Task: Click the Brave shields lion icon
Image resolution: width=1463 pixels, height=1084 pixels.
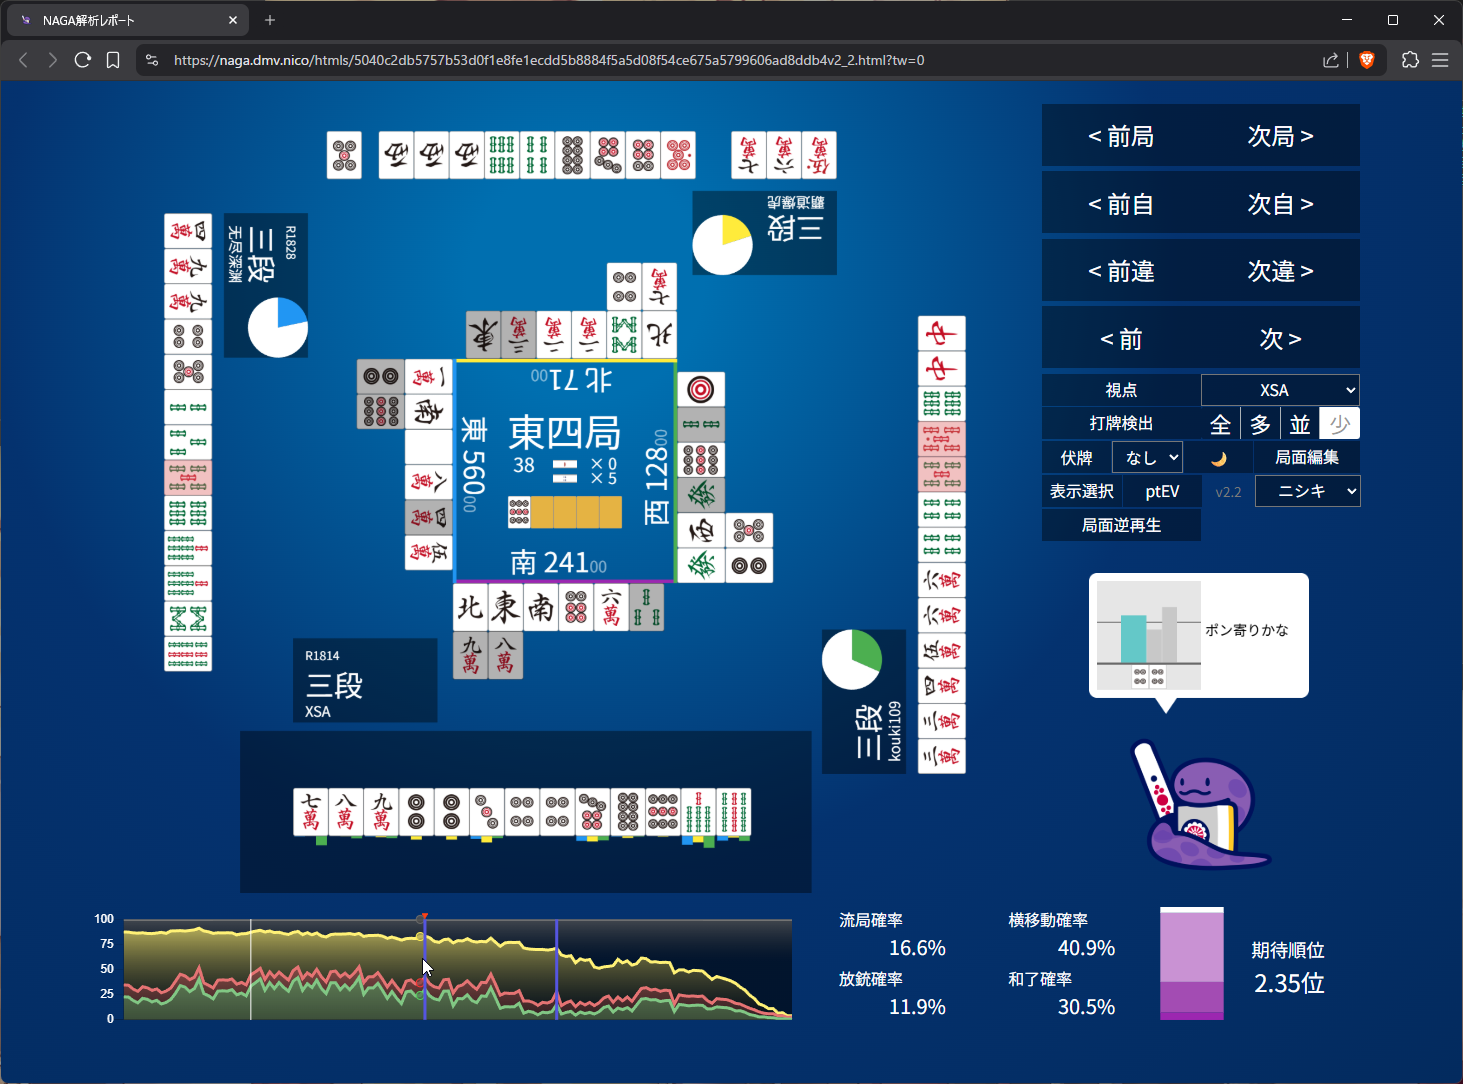Action: 1367,60
